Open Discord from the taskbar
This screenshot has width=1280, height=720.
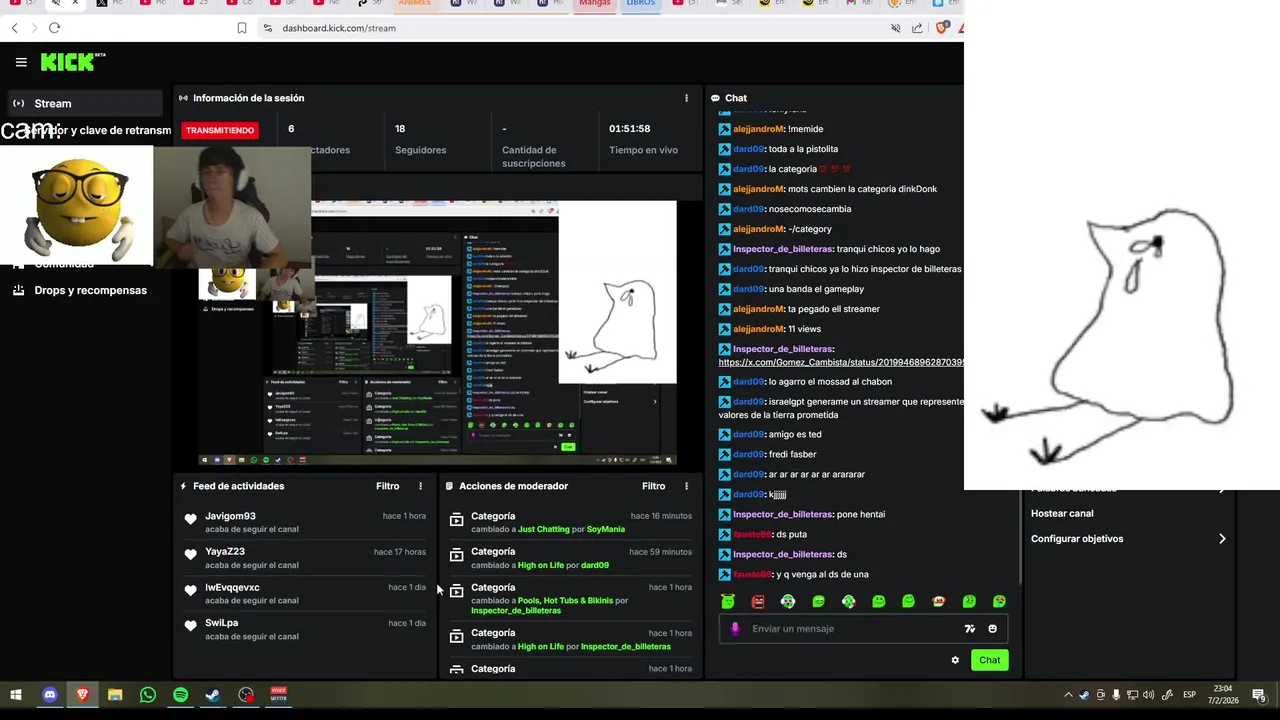[x=50, y=695]
